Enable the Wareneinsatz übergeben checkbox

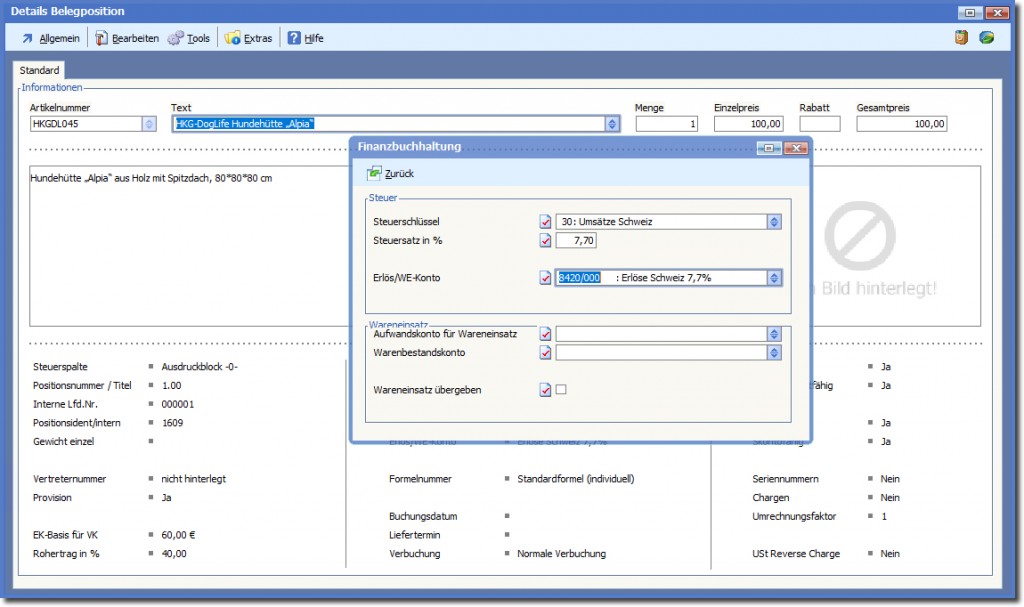pyautogui.click(x=561, y=390)
